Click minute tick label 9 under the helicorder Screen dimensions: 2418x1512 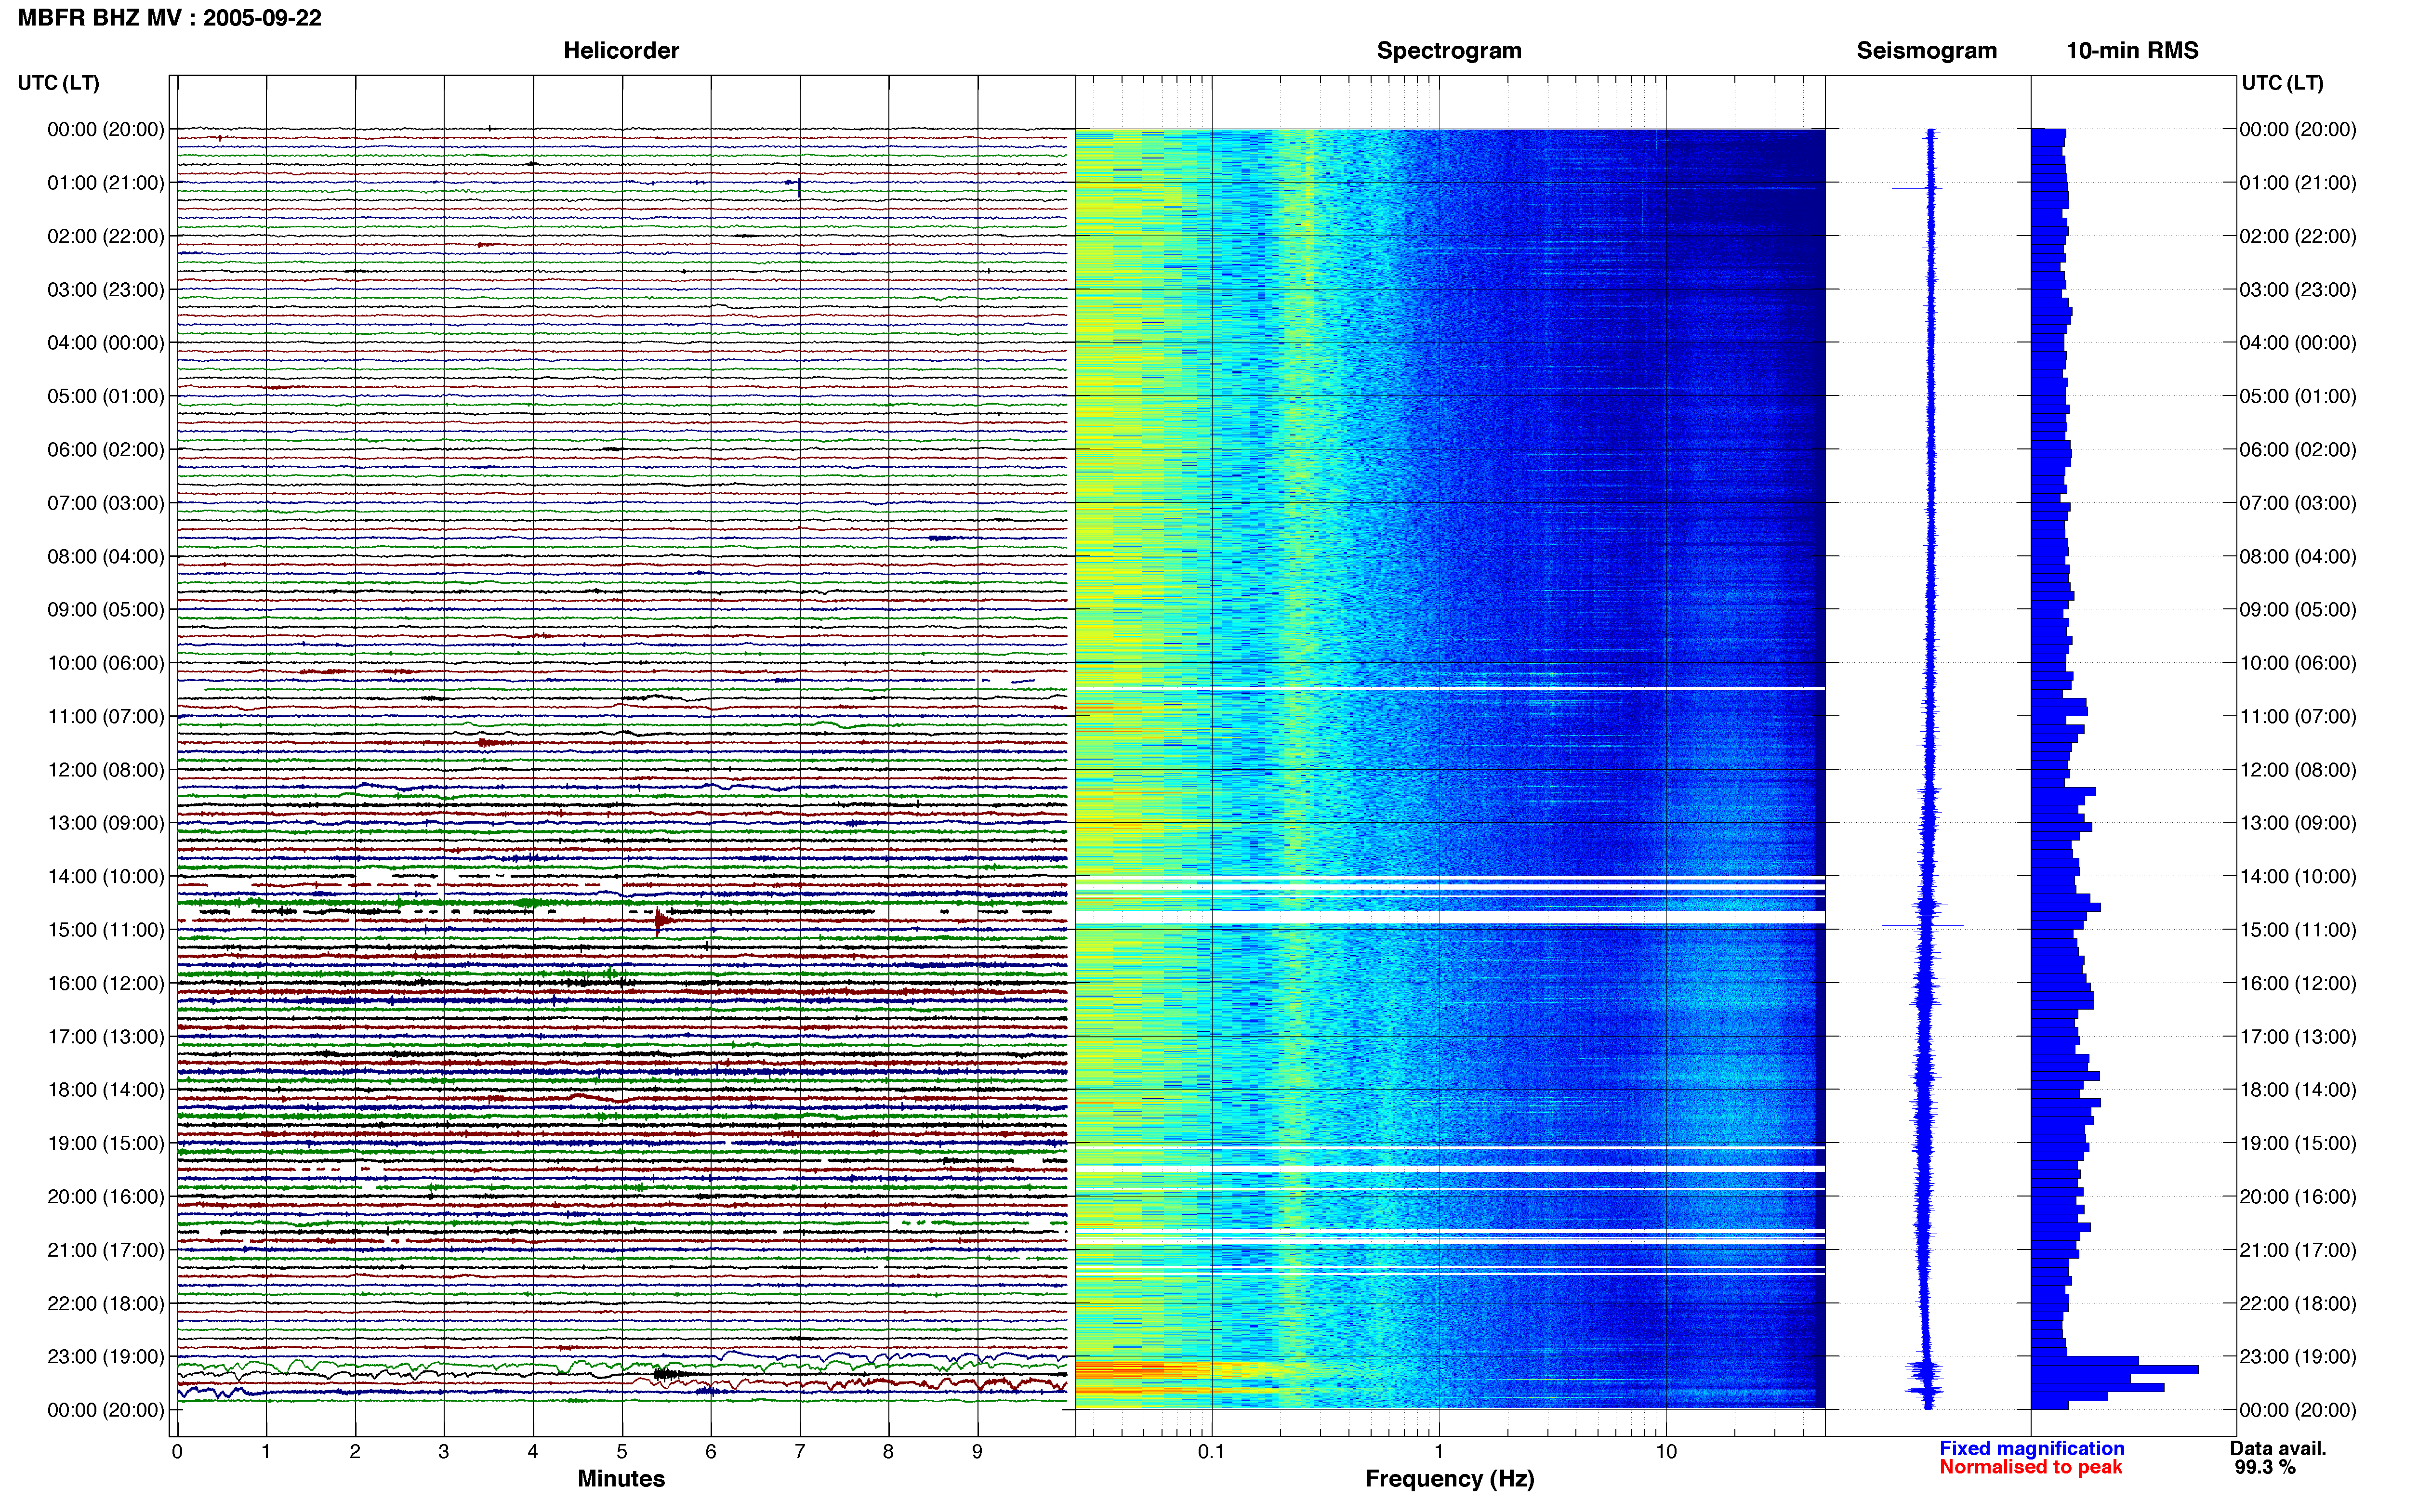pos(977,1451)
